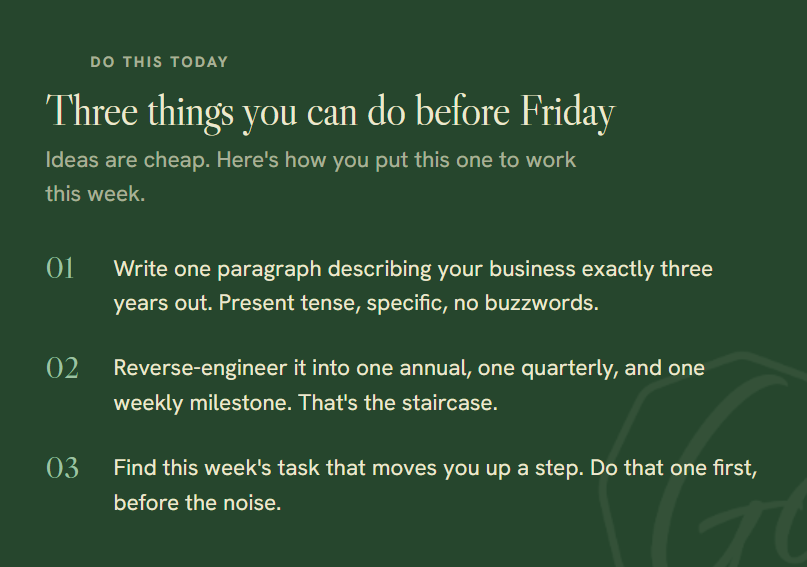This screenshot has width=807, height=567.
Task: Click the 'this week.' line of subtitle
Action: pos(95,194)
